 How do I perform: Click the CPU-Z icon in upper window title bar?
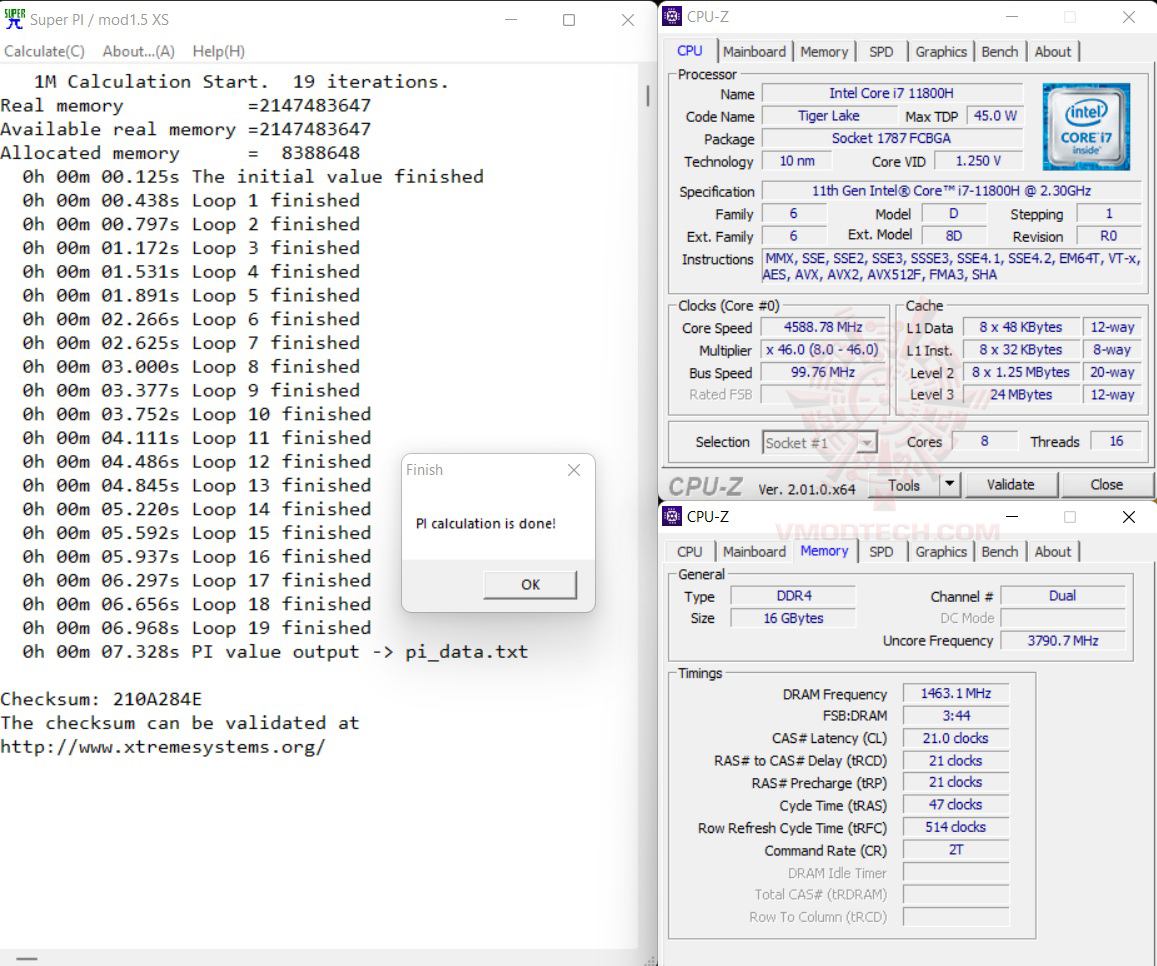coord(671,16)
